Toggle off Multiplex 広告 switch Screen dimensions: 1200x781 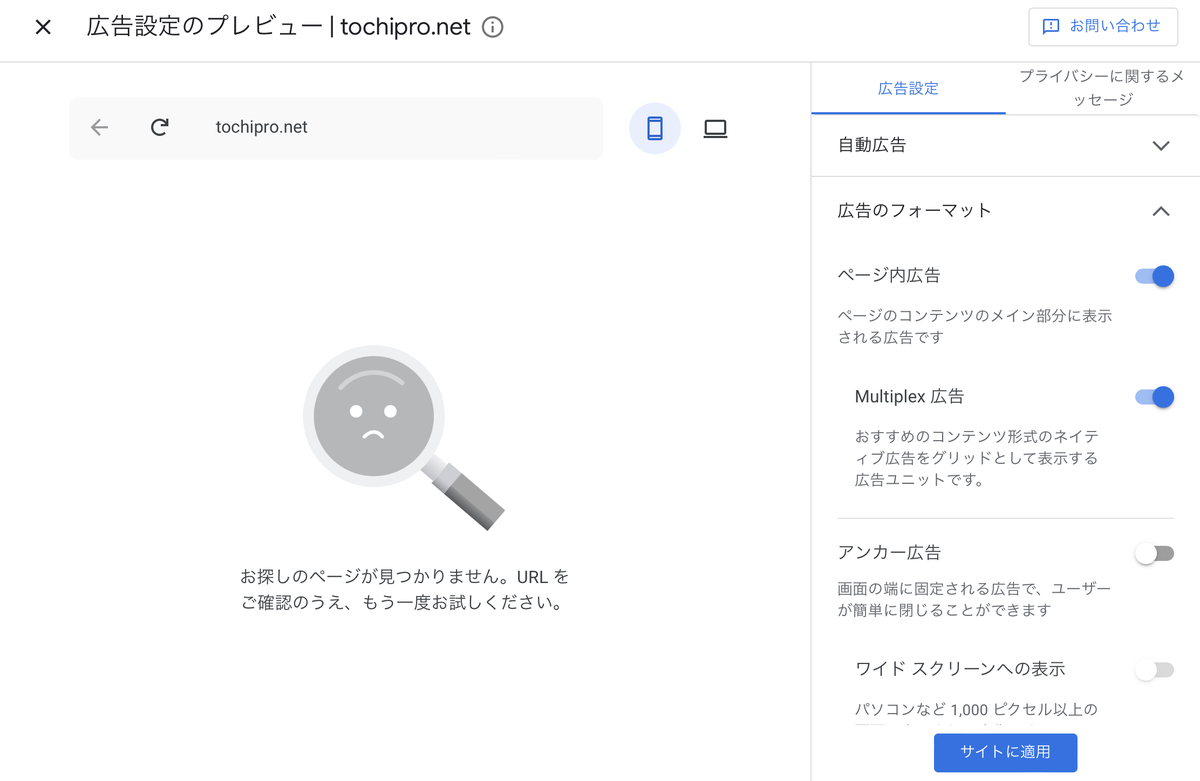point(1155,397)
